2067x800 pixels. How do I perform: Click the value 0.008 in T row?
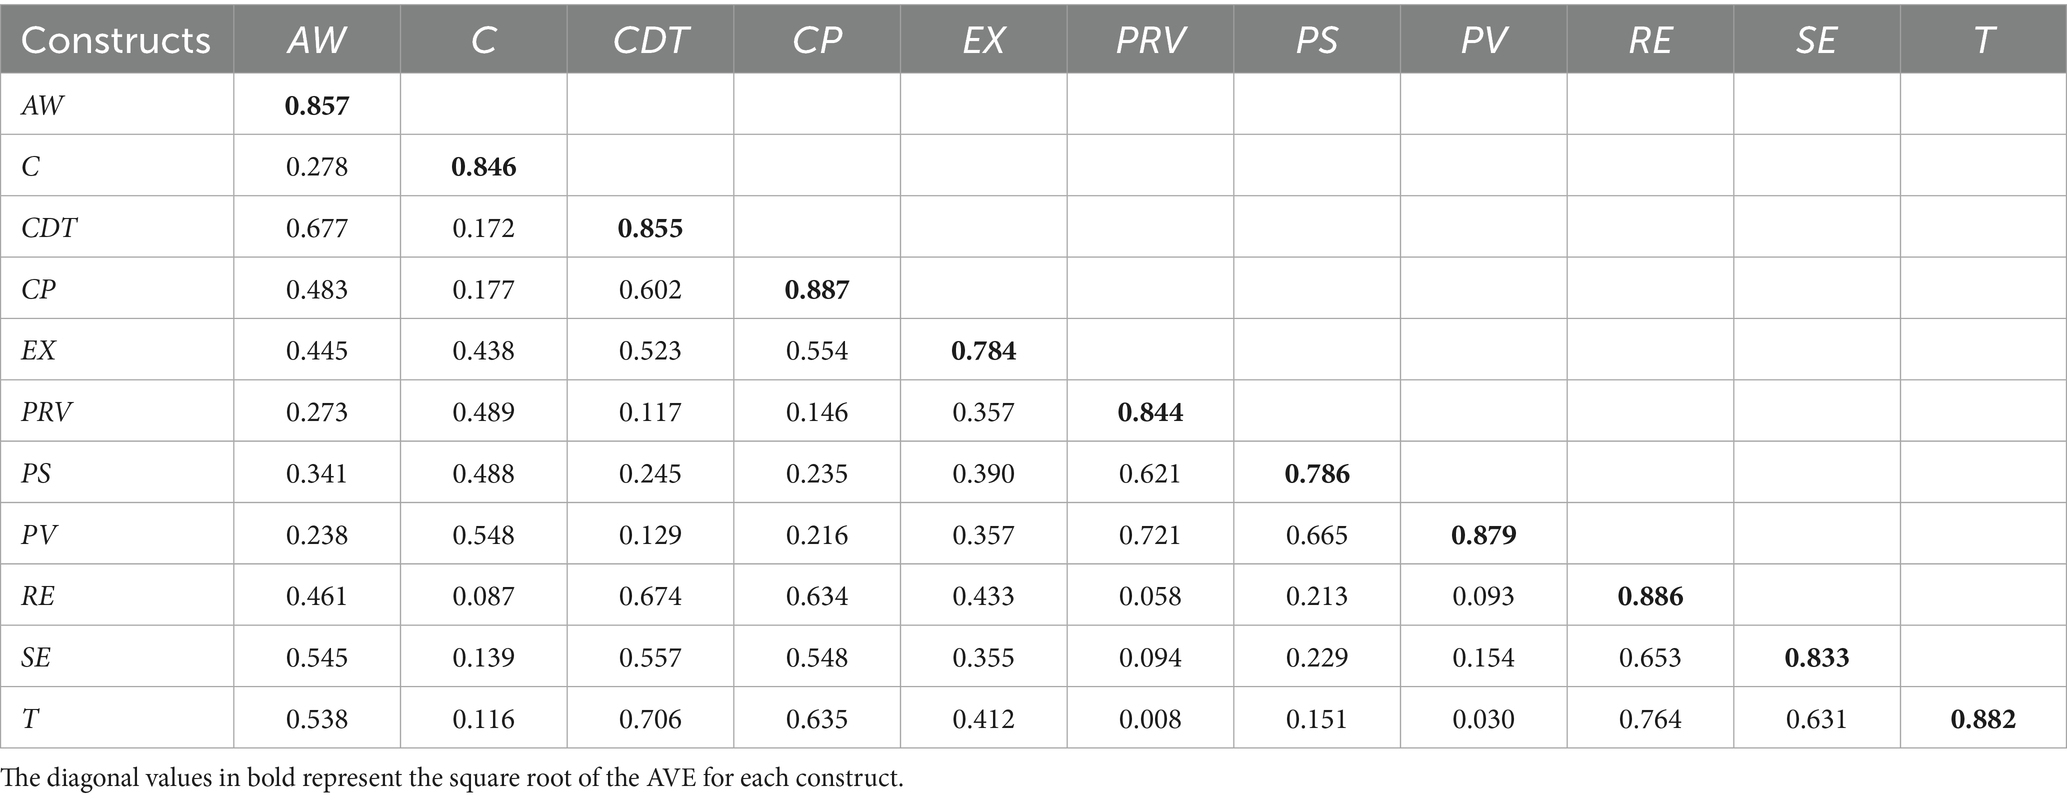click(1150, 719)
